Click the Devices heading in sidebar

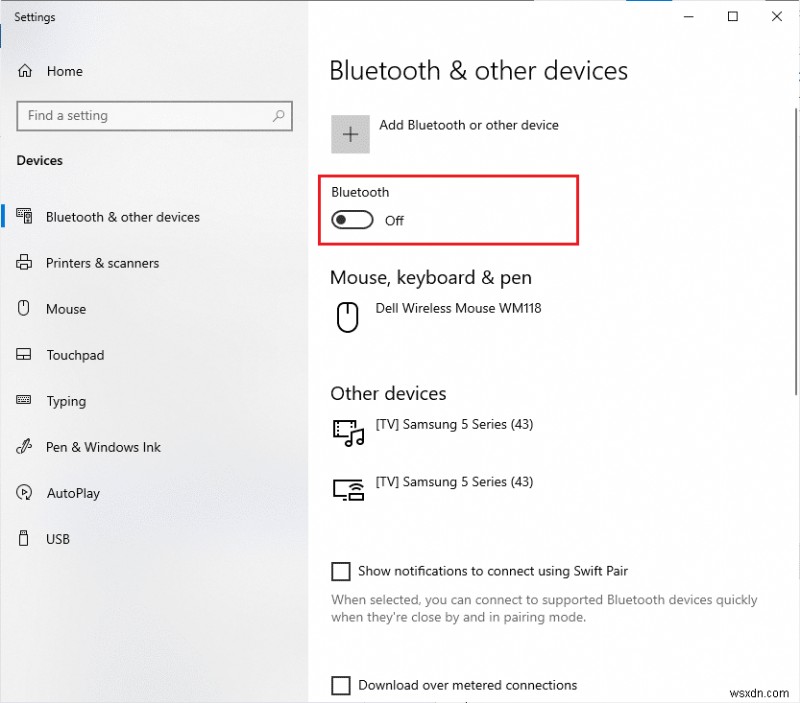point(38,160)
